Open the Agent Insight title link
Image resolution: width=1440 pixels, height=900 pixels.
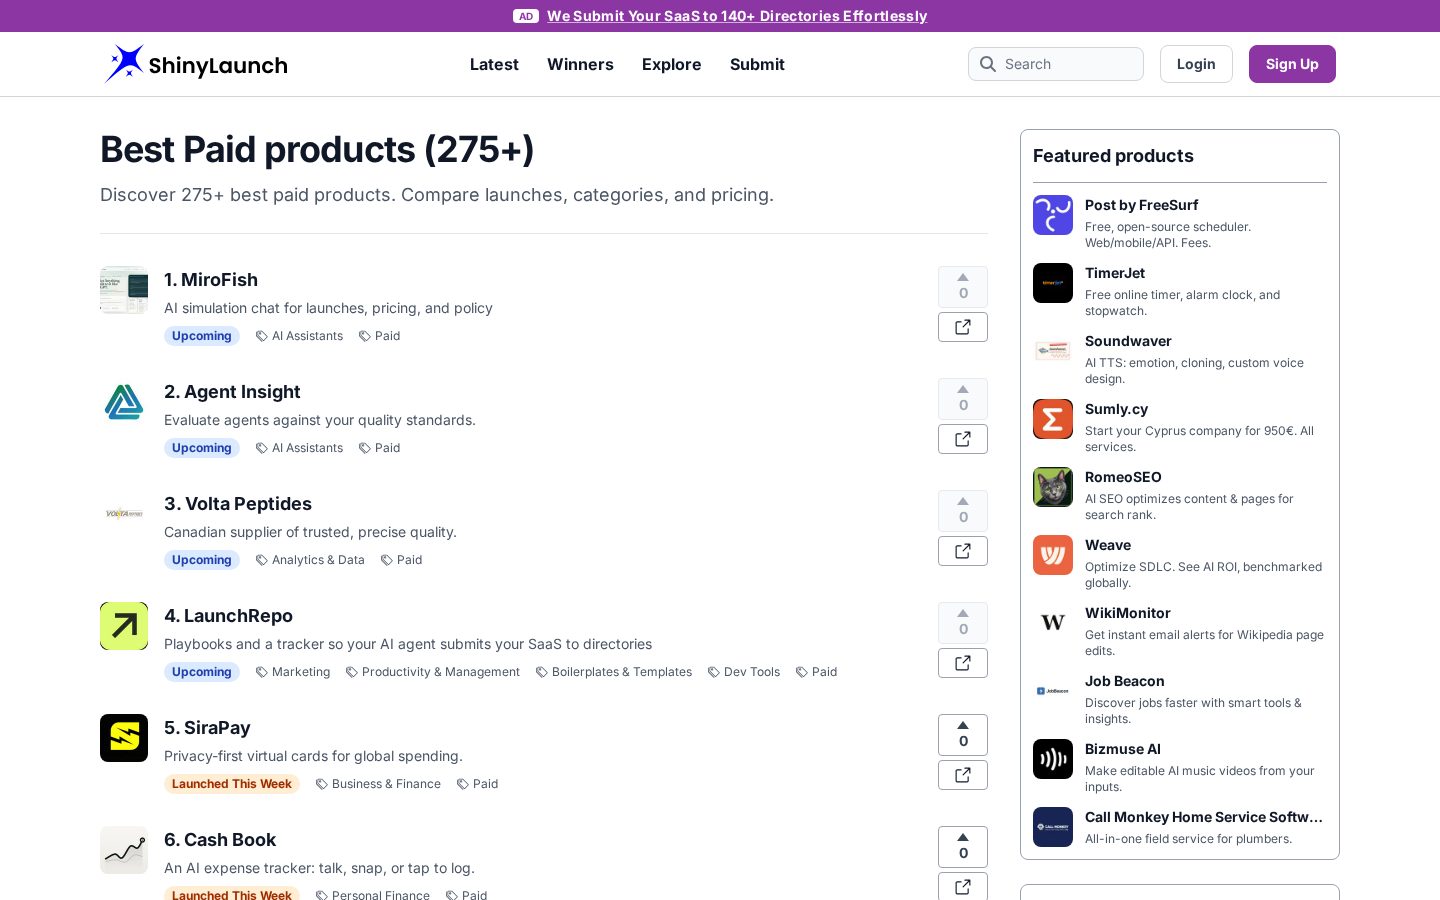coord(232,392)
